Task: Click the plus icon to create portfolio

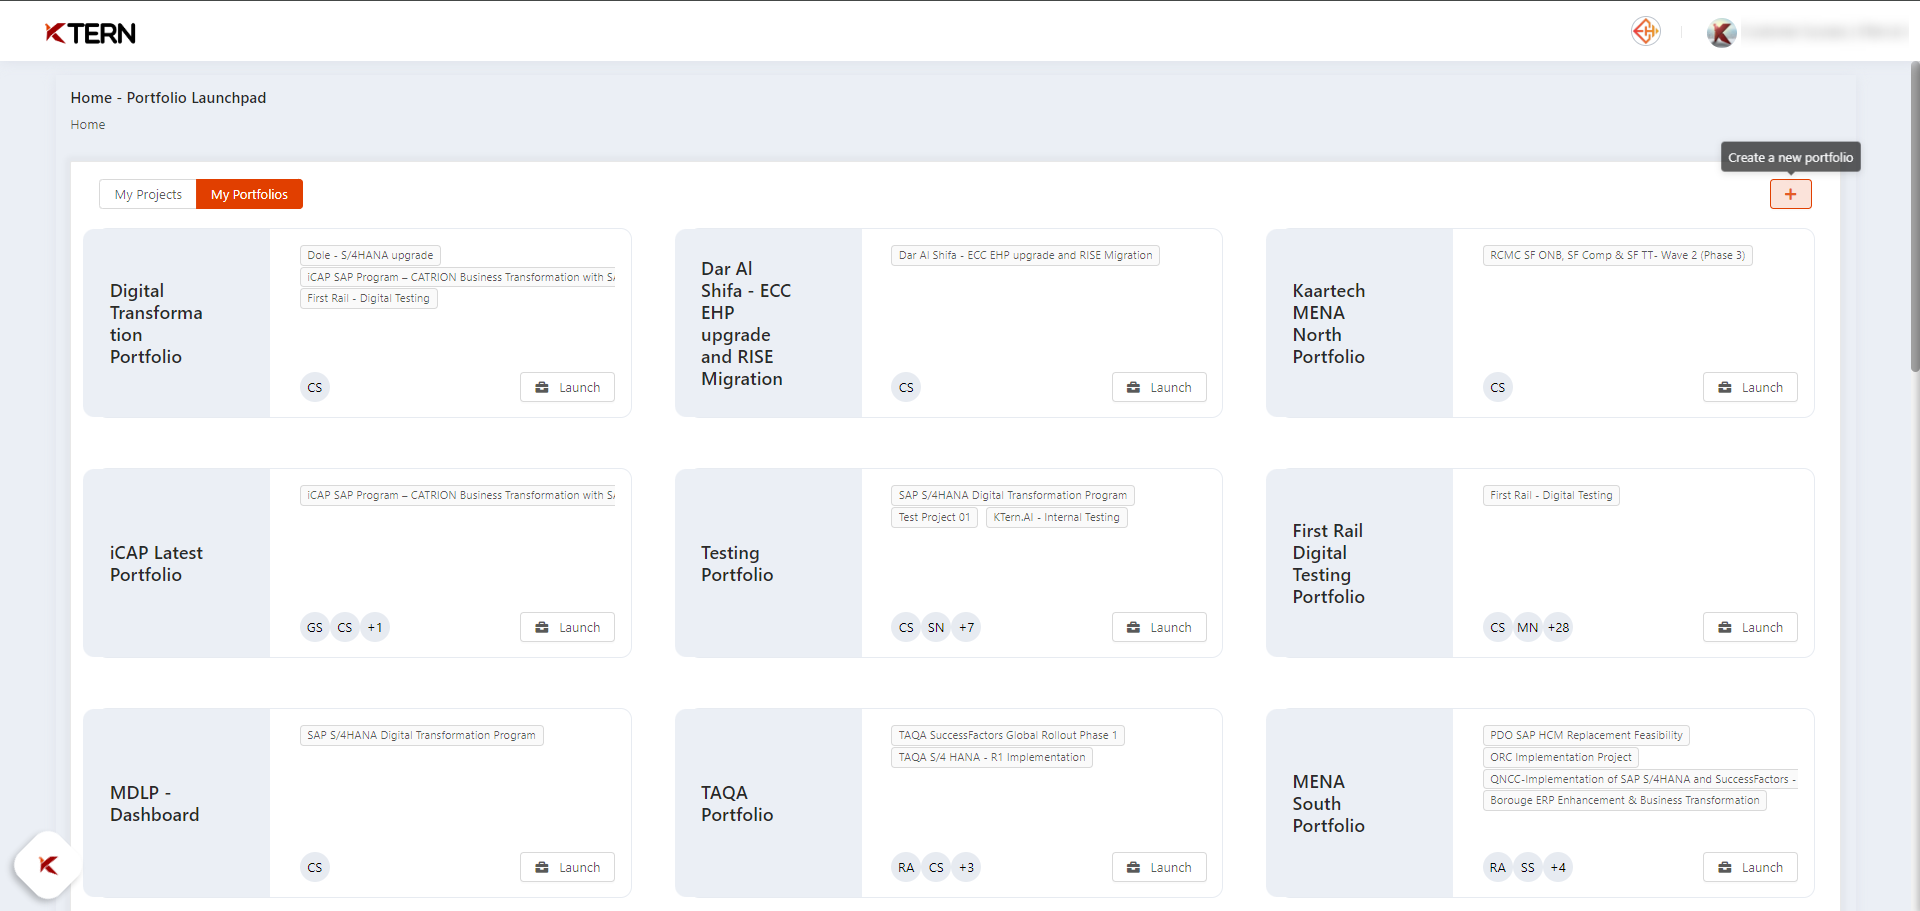Action: [1790, 194]
